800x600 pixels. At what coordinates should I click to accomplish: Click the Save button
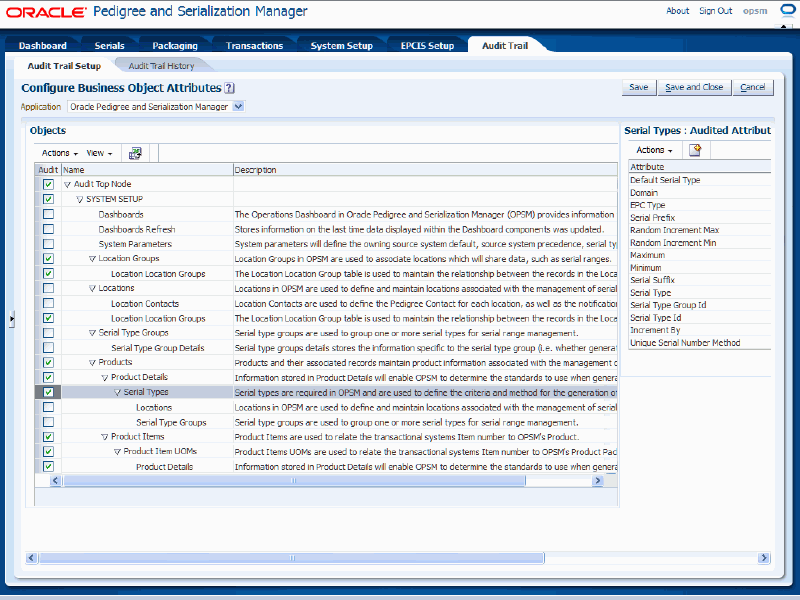coord(638,87)
